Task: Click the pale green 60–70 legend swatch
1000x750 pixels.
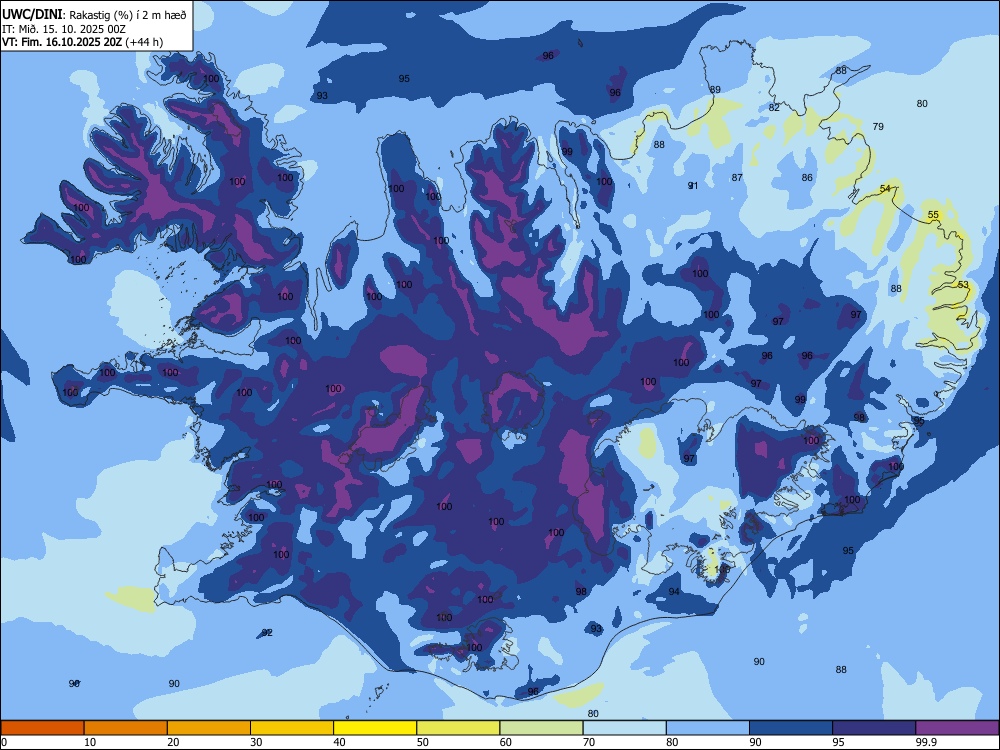Action: (541, 728)
